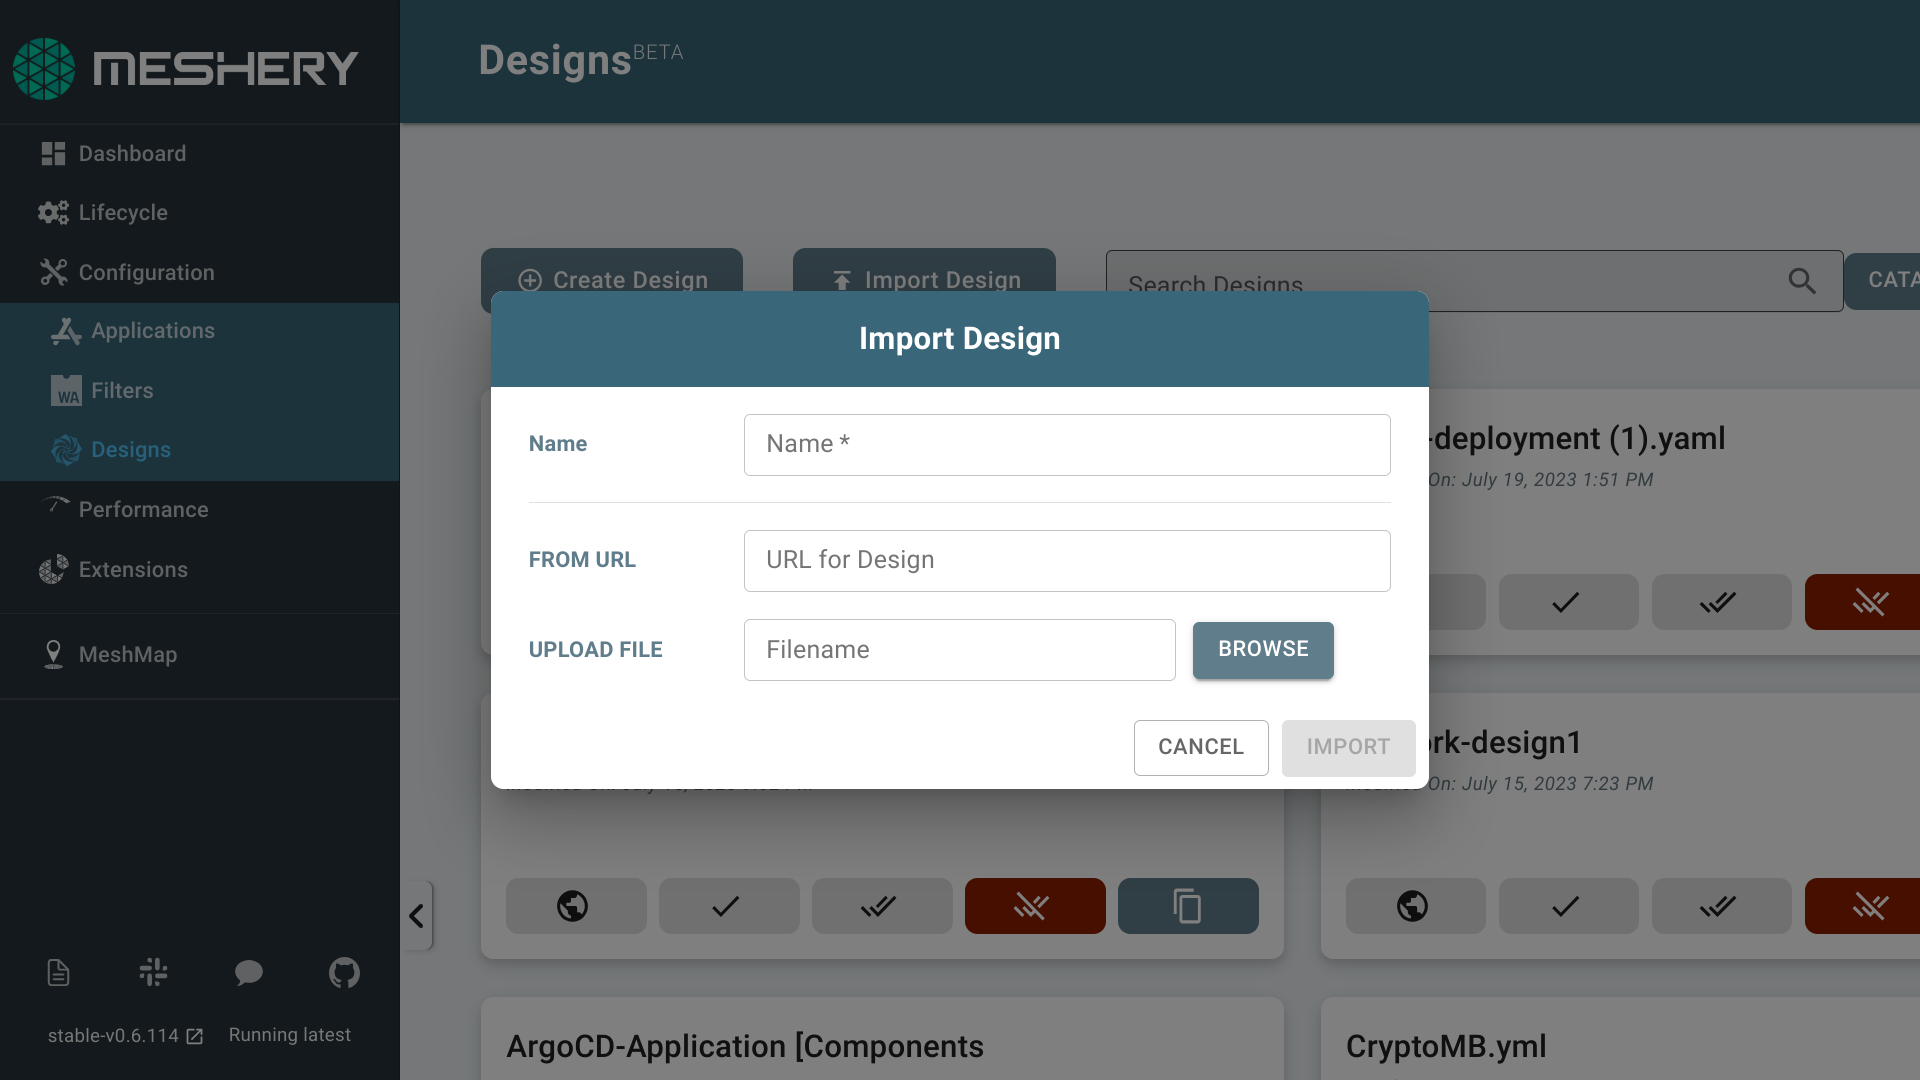
Task: Open the documentation icon in sidebar footer
Action: (x=58, y=972)
